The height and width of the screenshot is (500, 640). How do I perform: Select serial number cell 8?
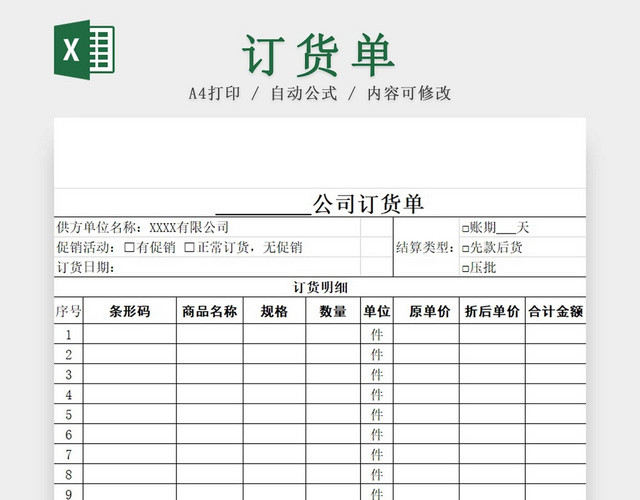[x=69, y=474]
